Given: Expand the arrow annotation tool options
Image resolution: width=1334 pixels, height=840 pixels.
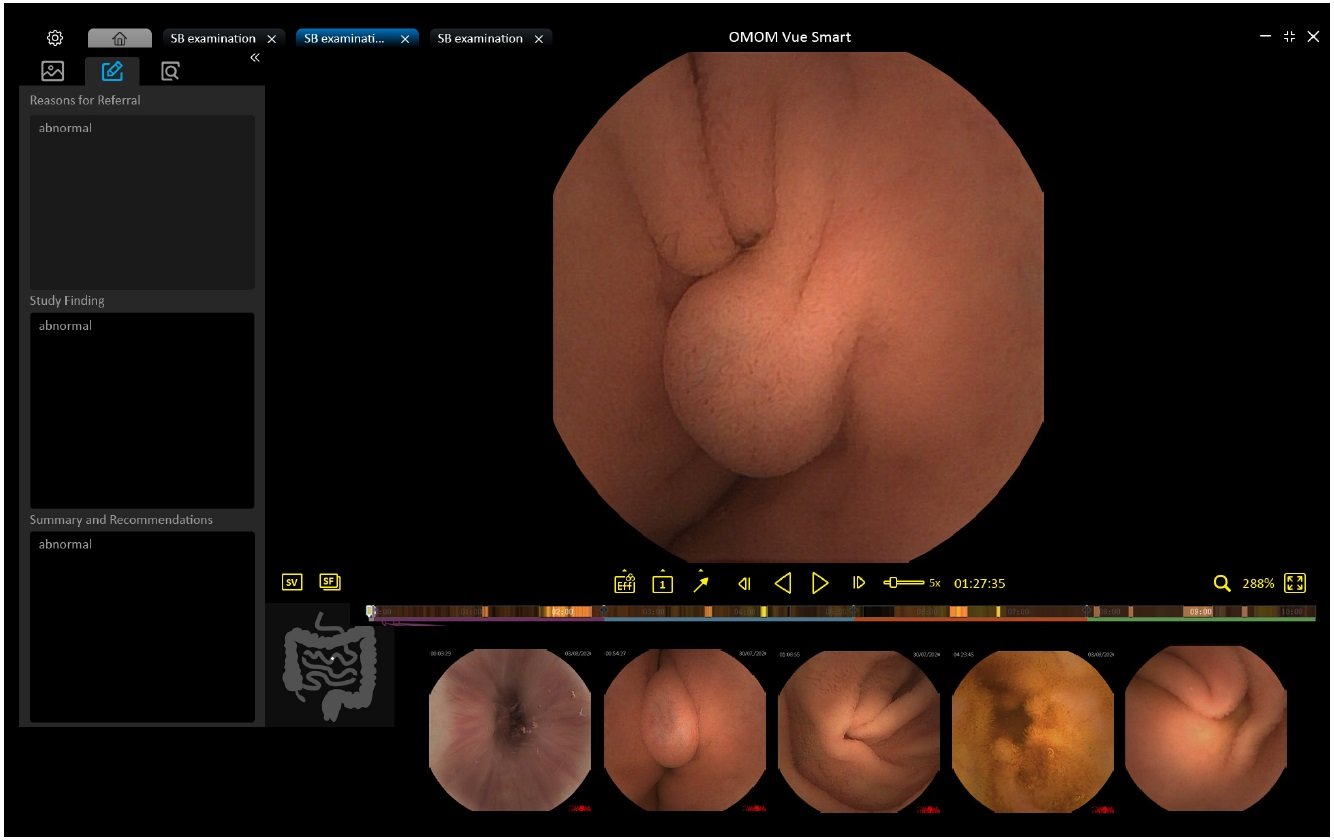Looking at the screenshot, I should 701,582.
